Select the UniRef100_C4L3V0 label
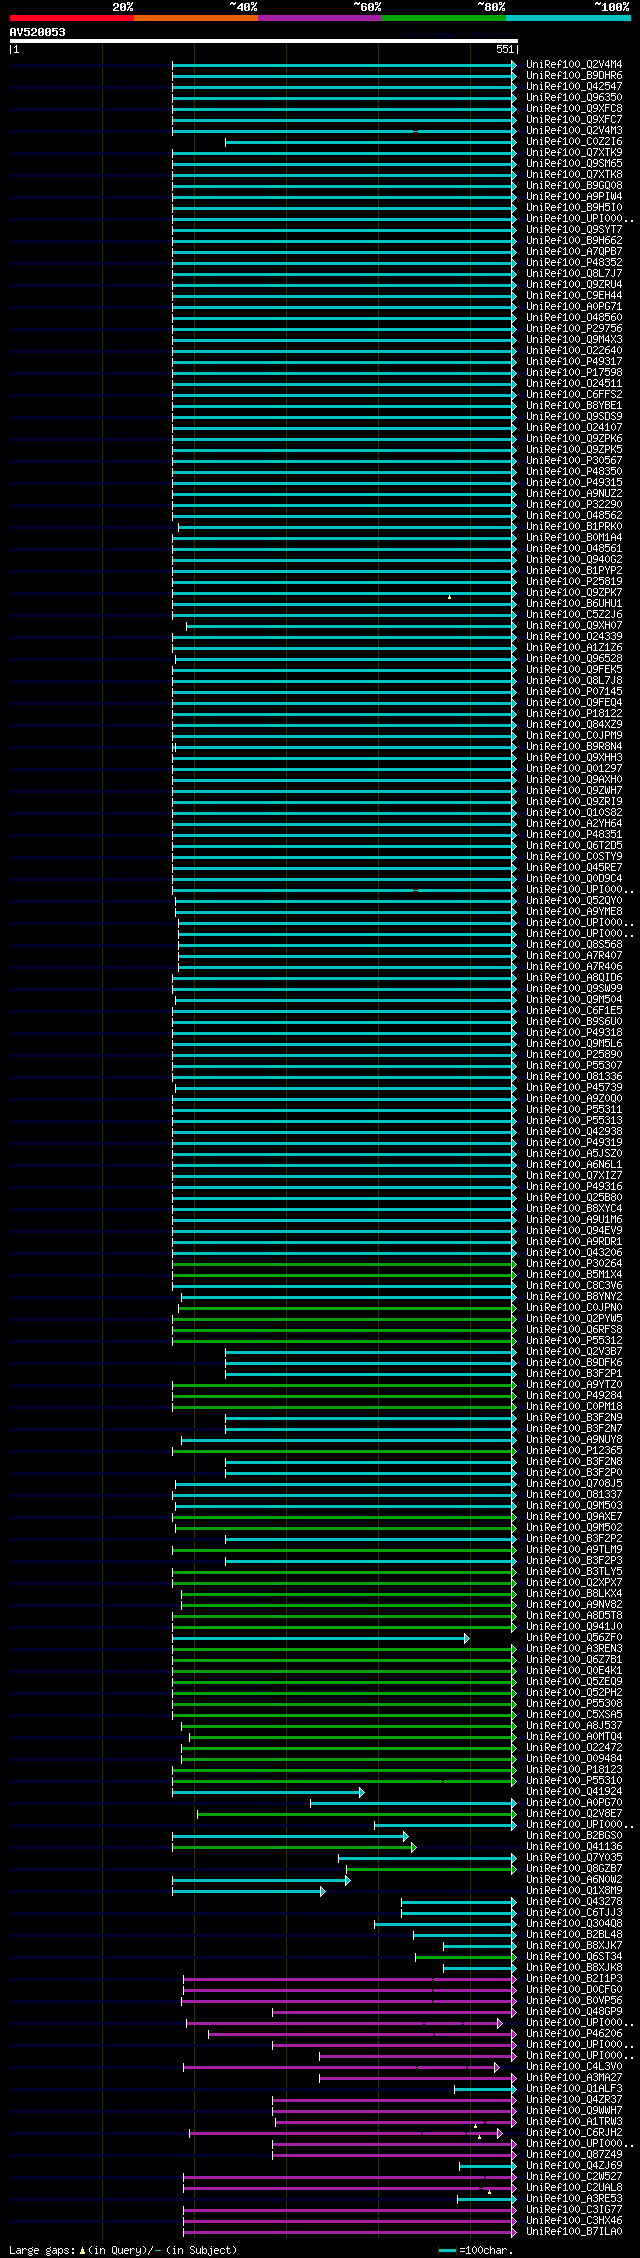640x2258 pixels. pos(574,2067)
